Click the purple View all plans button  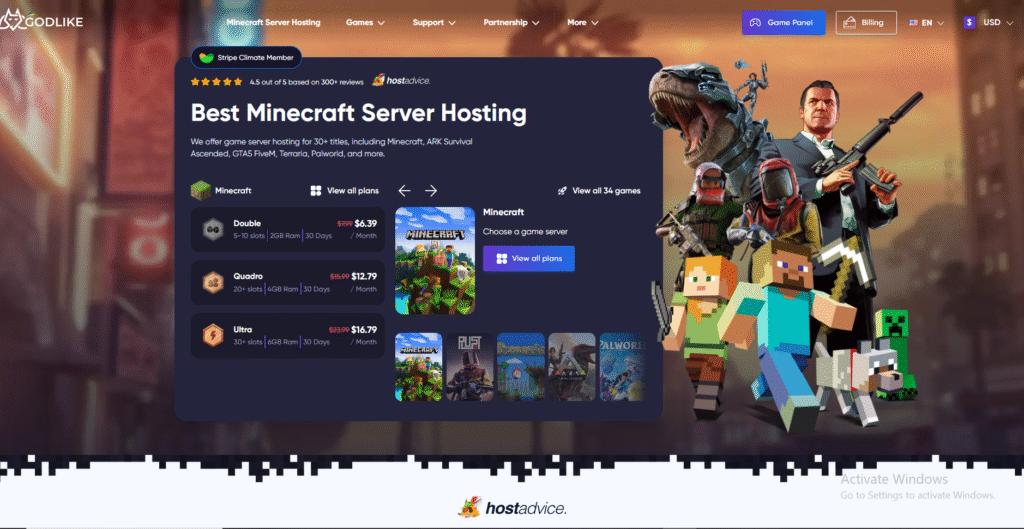coord(529,259)
